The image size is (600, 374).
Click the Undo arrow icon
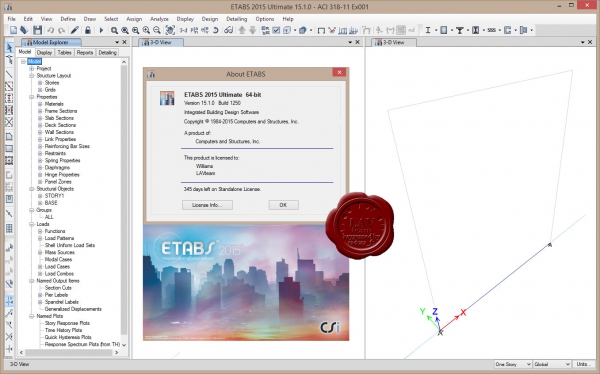pyautogui.click(x=50, y=30)
